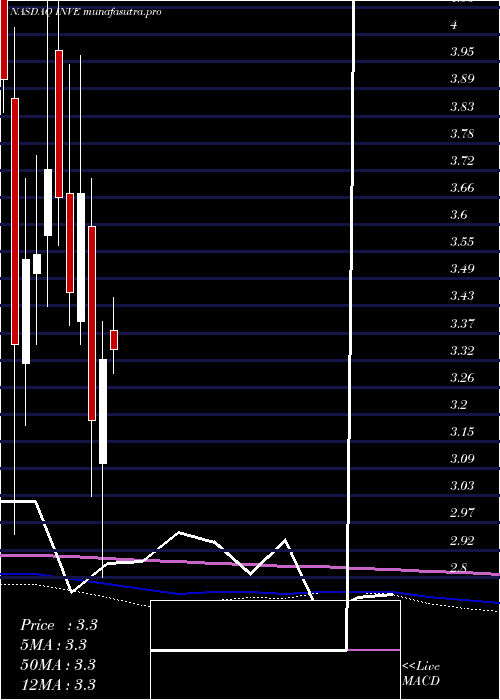Click the 'NASDAQ INVE munafasutra.pro' chart title
This screenshot has width=500, height=700.
point(85,12)
